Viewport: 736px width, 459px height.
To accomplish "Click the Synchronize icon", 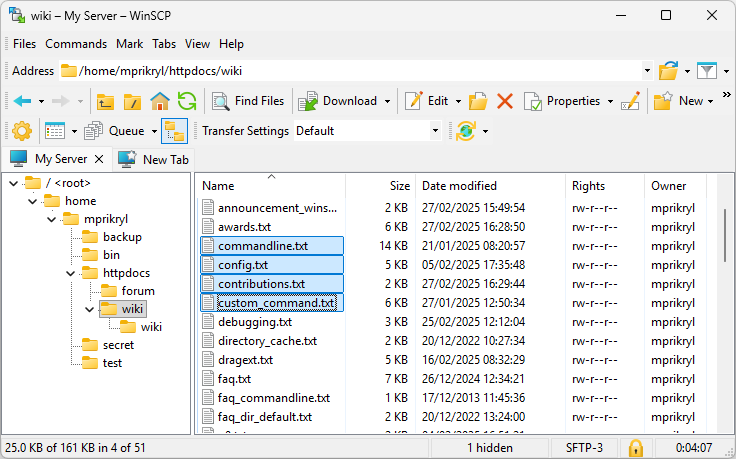I will click(465, 131).
